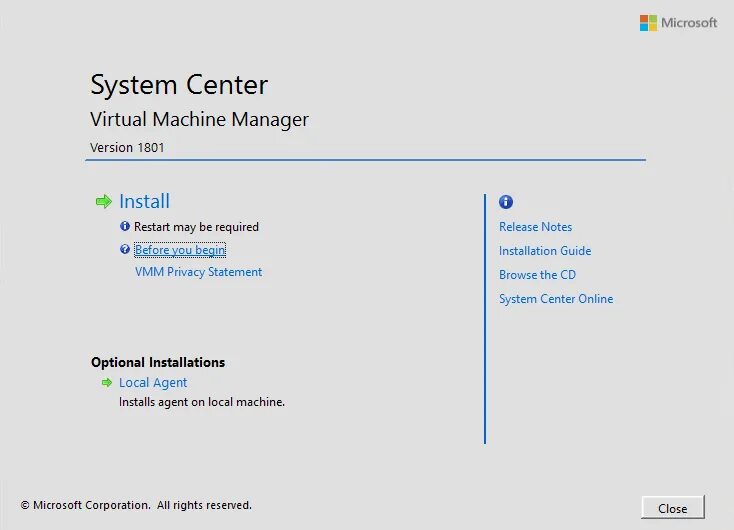Screen dimensions: 734x530
Task: Click the Close button
Action: [x=673, y=508]
